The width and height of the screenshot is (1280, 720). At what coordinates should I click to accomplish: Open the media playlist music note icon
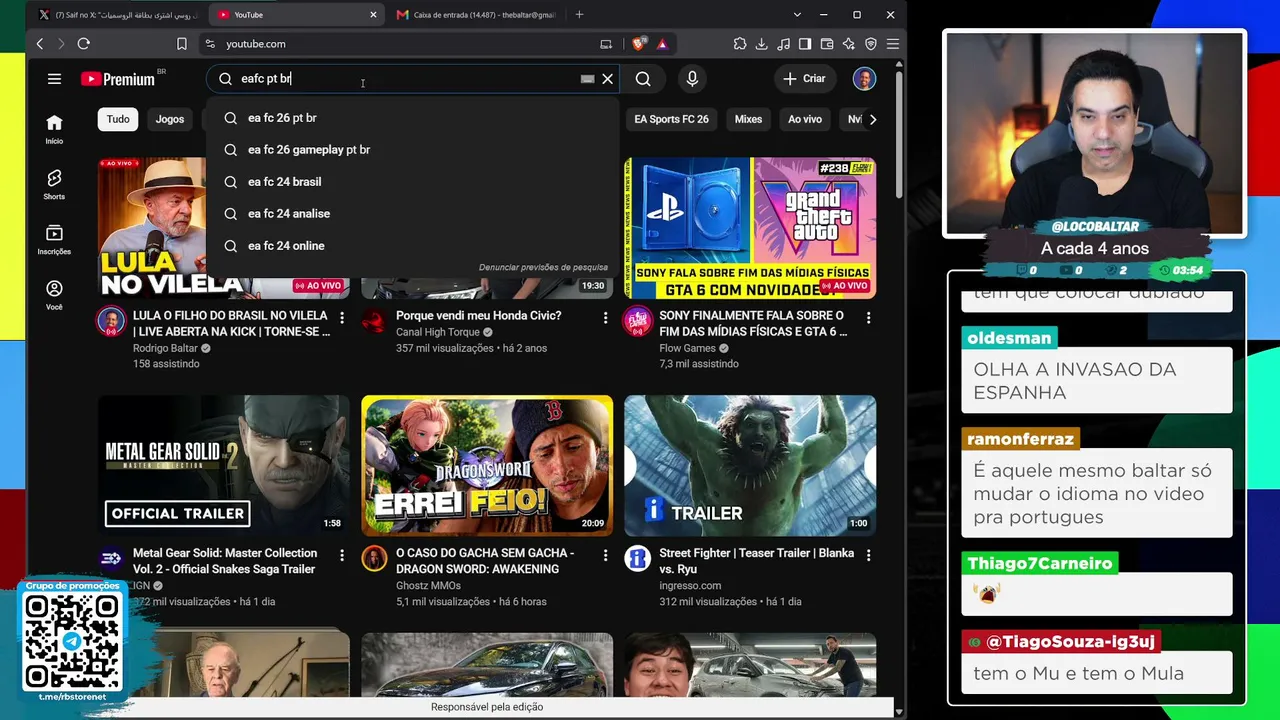pos(783,44)
